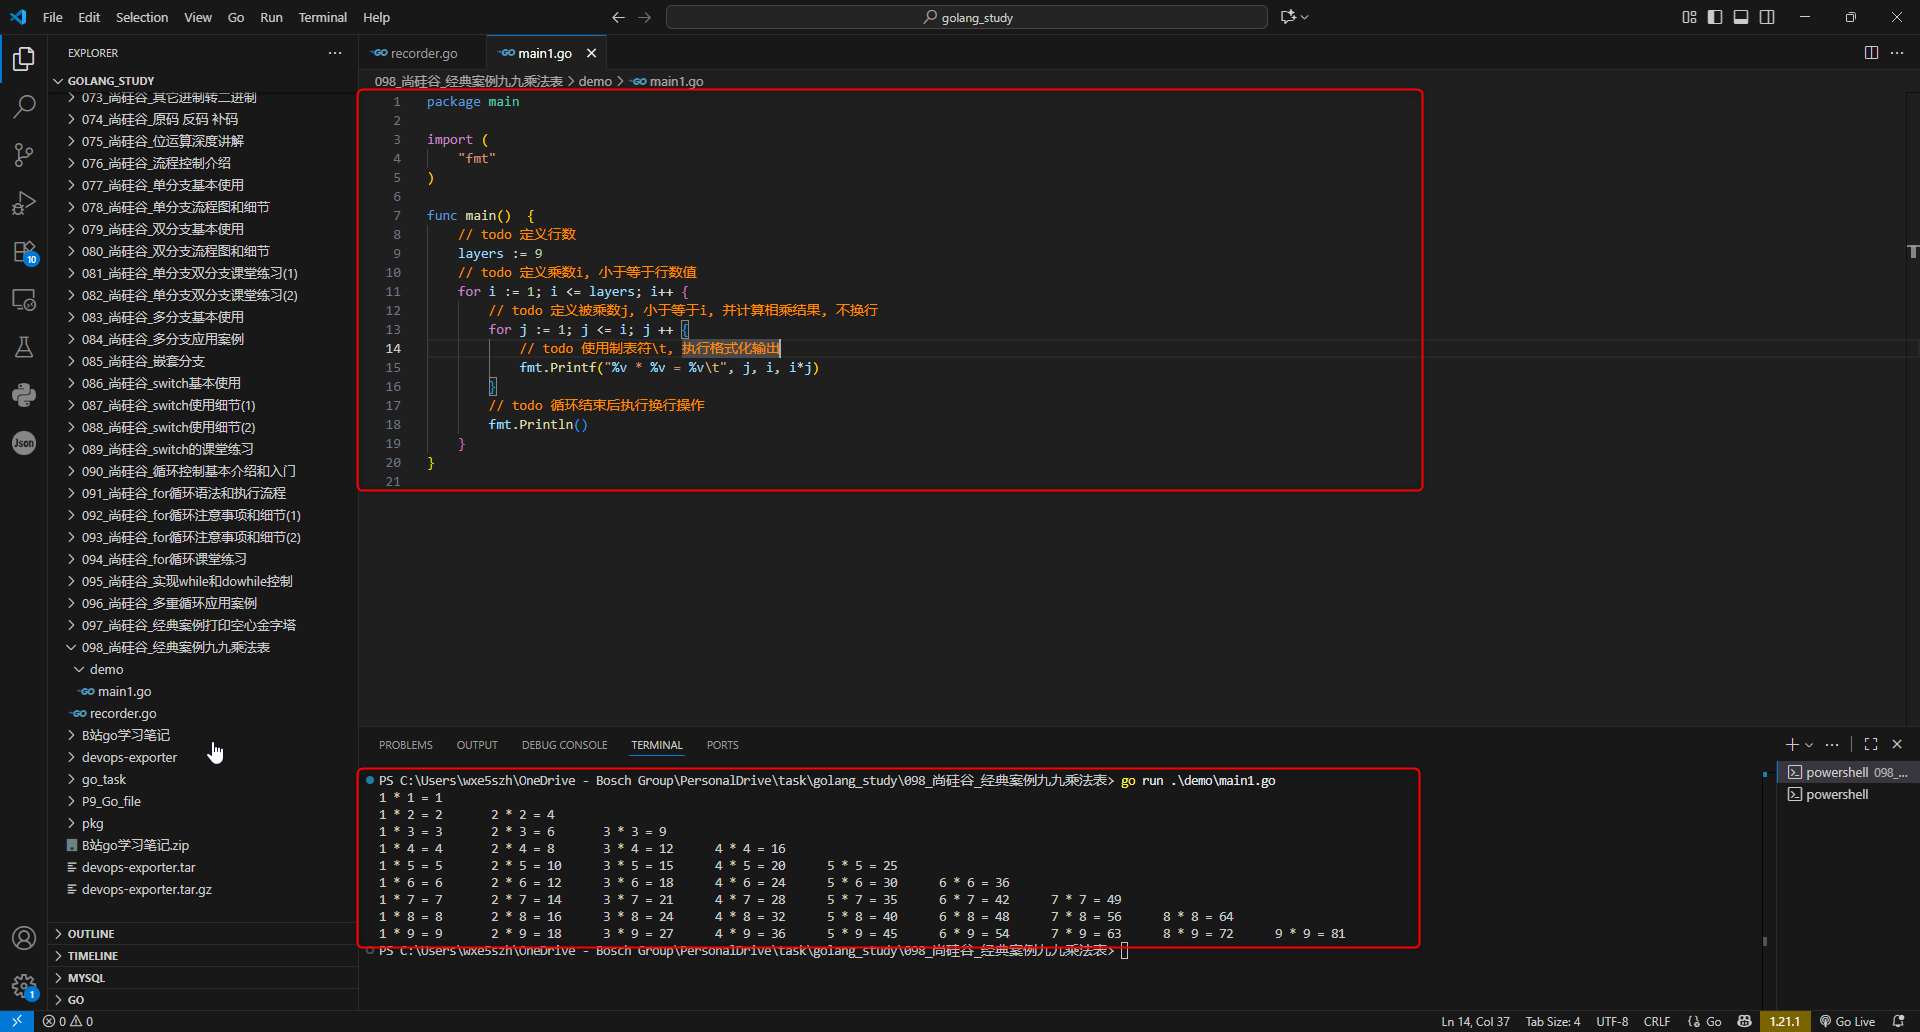1920x1032 pixels.
Task: Go forward in navigation history
Action: click(645, 17)
